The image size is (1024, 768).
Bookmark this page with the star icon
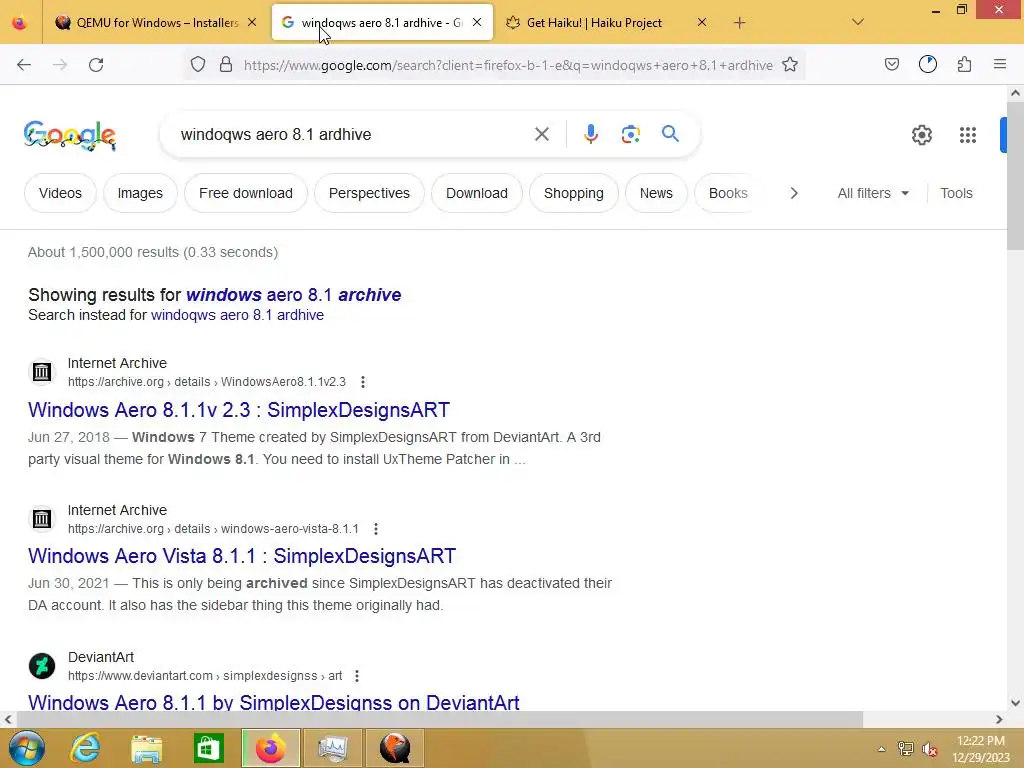[790, 65]
